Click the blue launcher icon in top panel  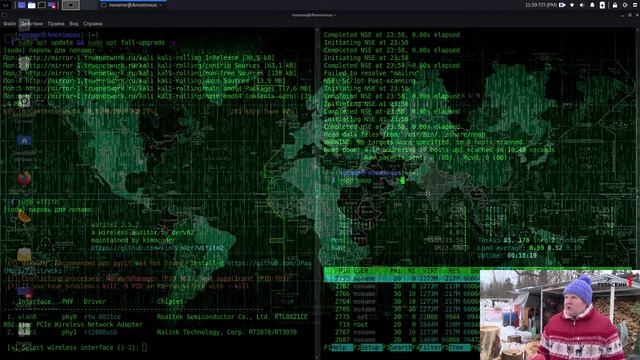pos(22,5)
